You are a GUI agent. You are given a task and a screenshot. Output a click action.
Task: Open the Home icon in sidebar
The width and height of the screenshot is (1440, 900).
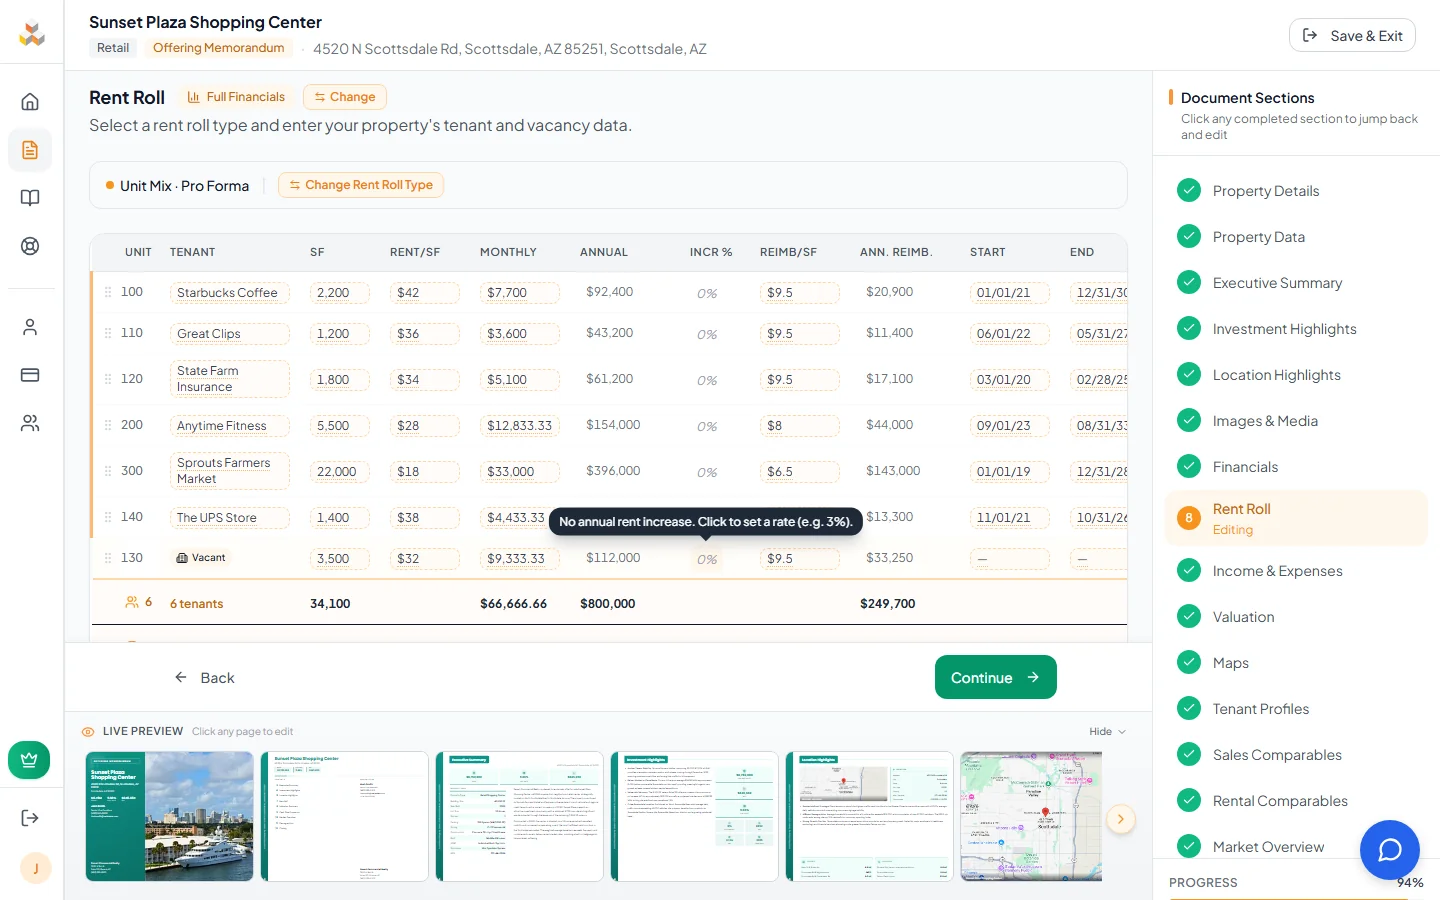31,101
